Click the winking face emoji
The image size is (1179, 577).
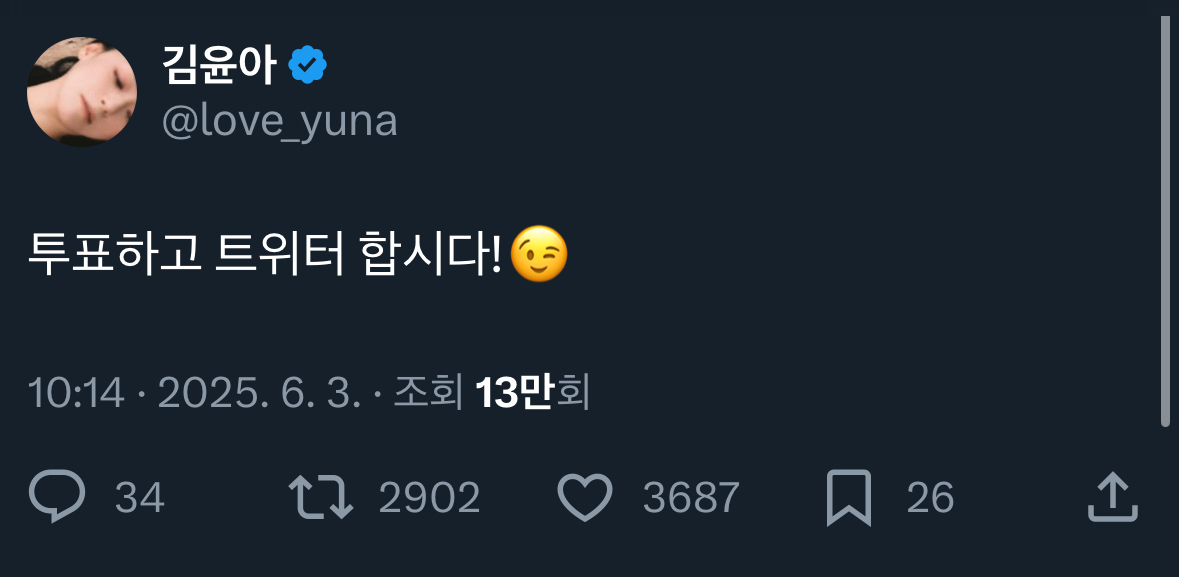coord(539,255)
